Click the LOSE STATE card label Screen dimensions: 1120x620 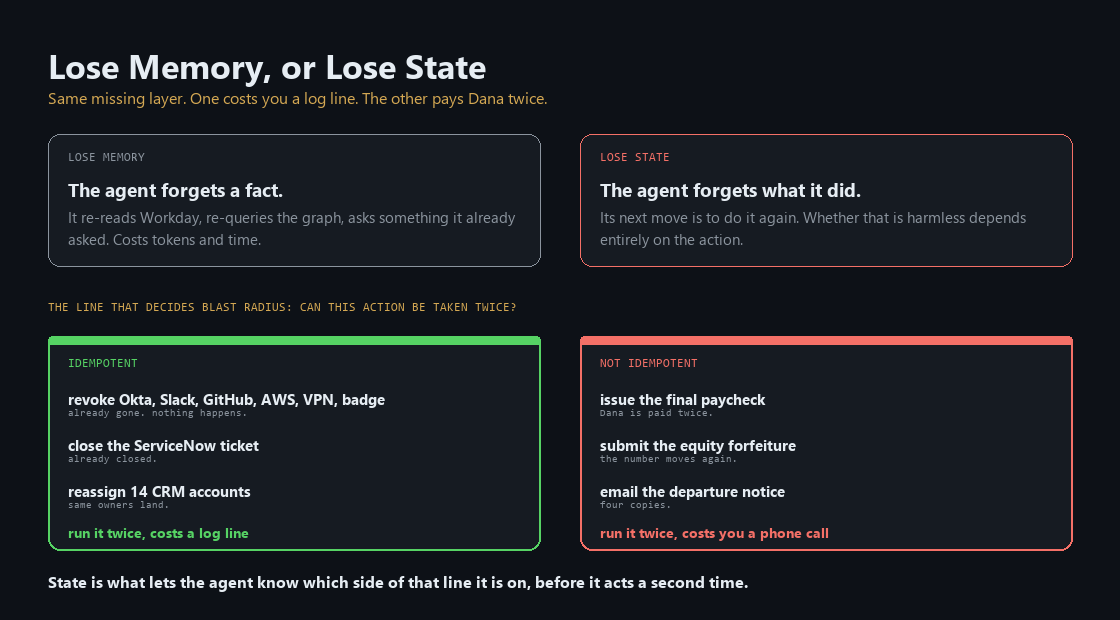click(x=635, y=157)
